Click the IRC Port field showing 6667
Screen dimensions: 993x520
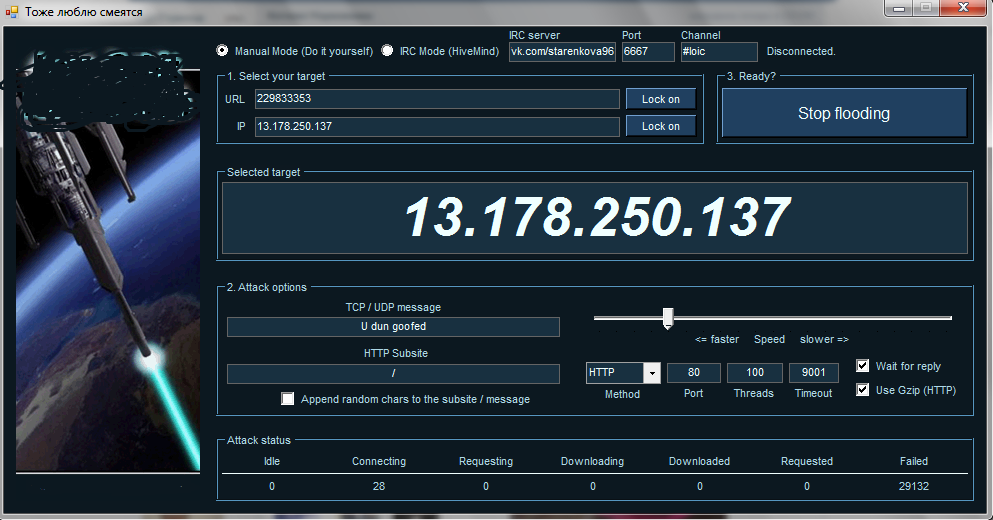pos(648,51)
